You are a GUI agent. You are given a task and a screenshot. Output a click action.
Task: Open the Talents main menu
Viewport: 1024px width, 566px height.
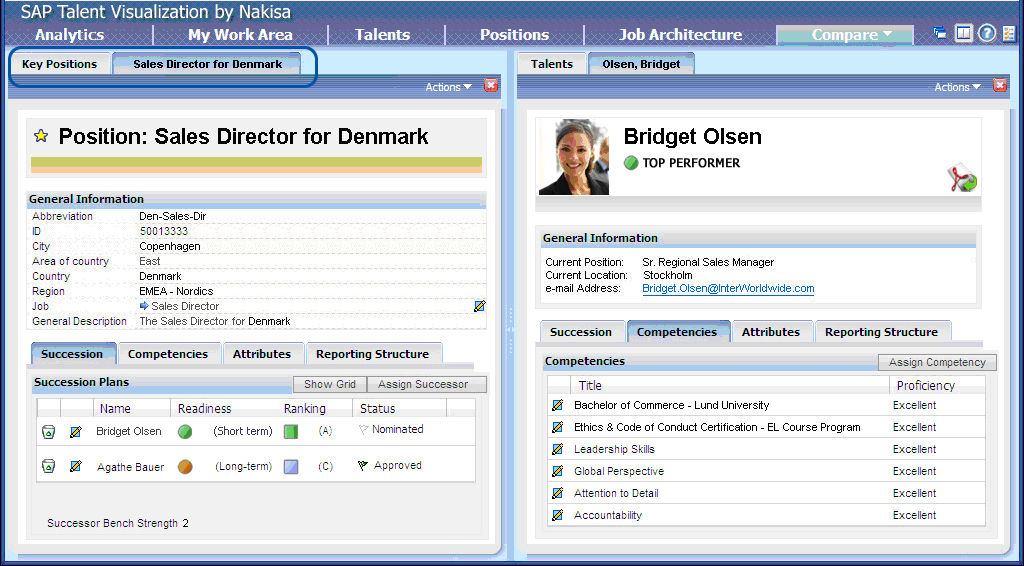(383, 35)
